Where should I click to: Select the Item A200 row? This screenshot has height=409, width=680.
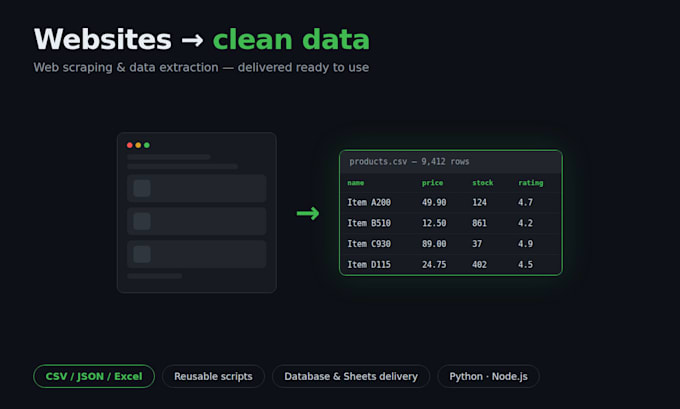point(451,202)
